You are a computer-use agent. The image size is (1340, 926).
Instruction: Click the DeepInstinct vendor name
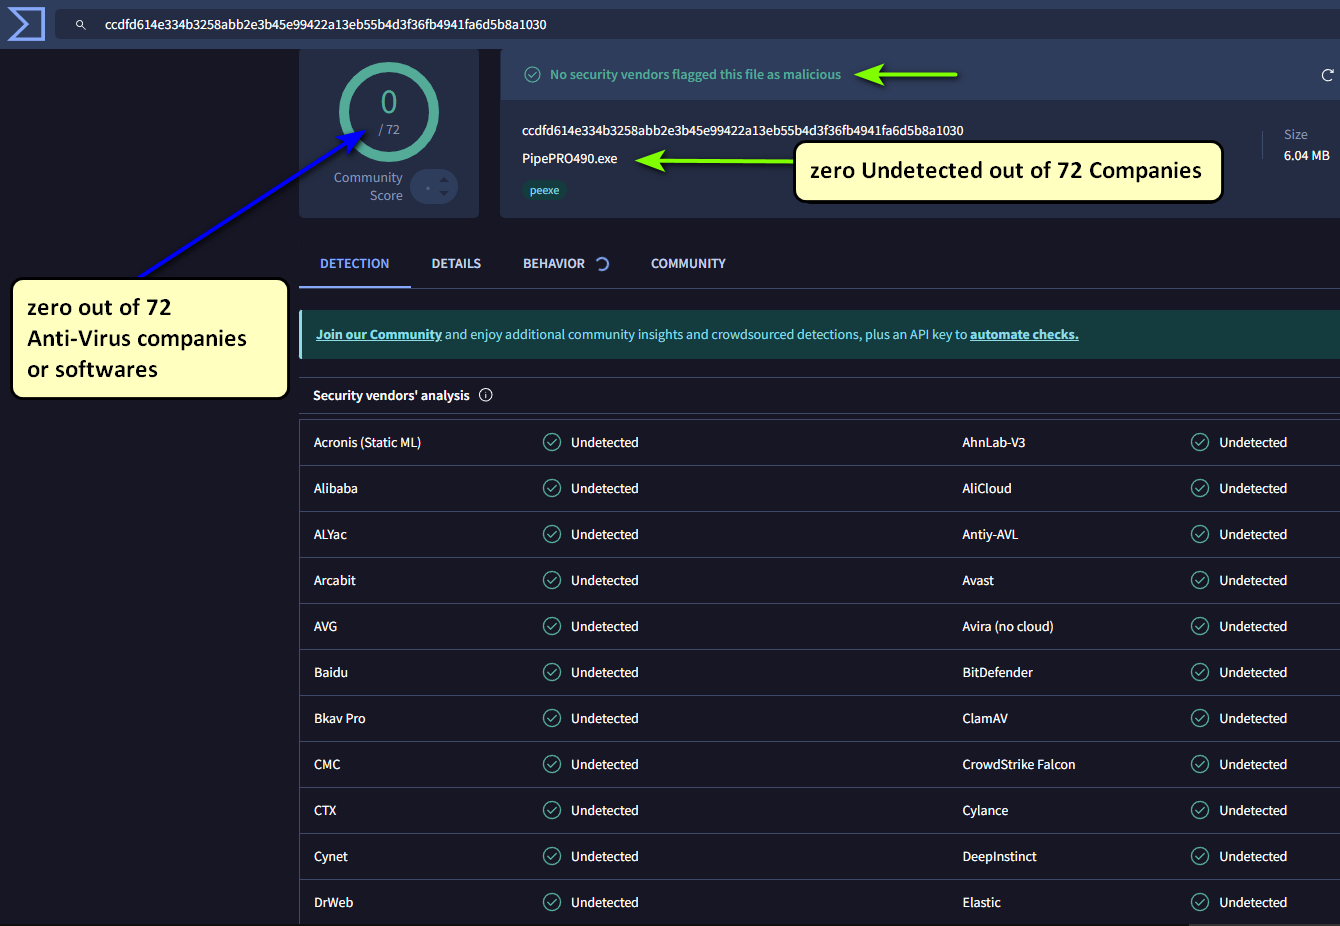[1000, 856]
